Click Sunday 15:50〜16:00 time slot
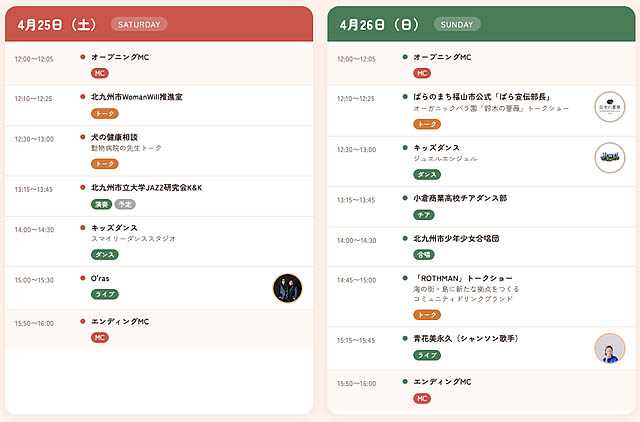The width and height of the screenshot is (640, 422). point(356,384)
